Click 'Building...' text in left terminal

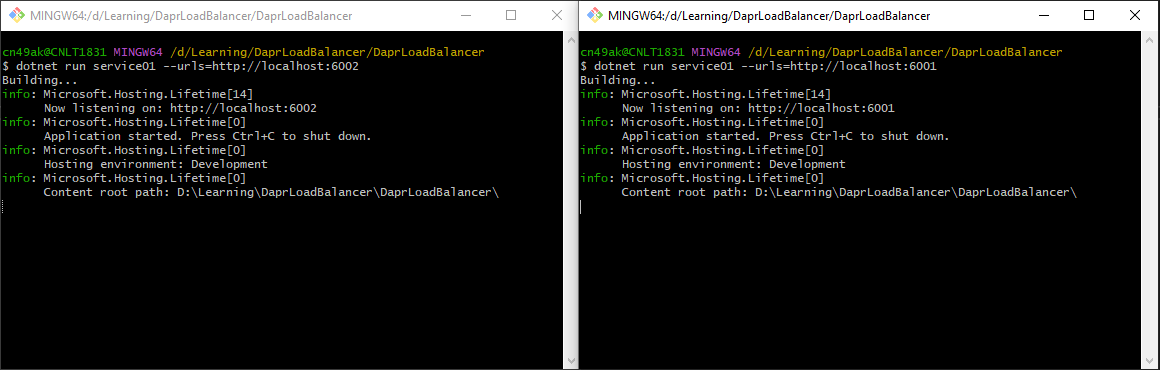(x=40, y=80)
